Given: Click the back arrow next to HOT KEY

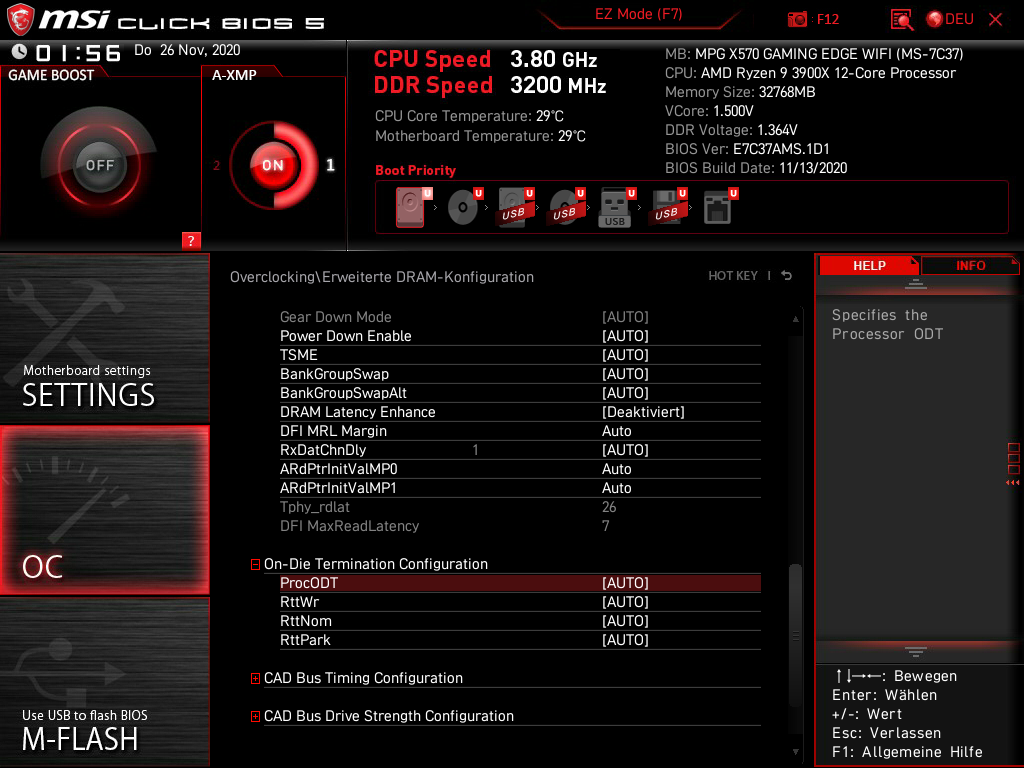Looking at the screenshot, I should [787, 276].
